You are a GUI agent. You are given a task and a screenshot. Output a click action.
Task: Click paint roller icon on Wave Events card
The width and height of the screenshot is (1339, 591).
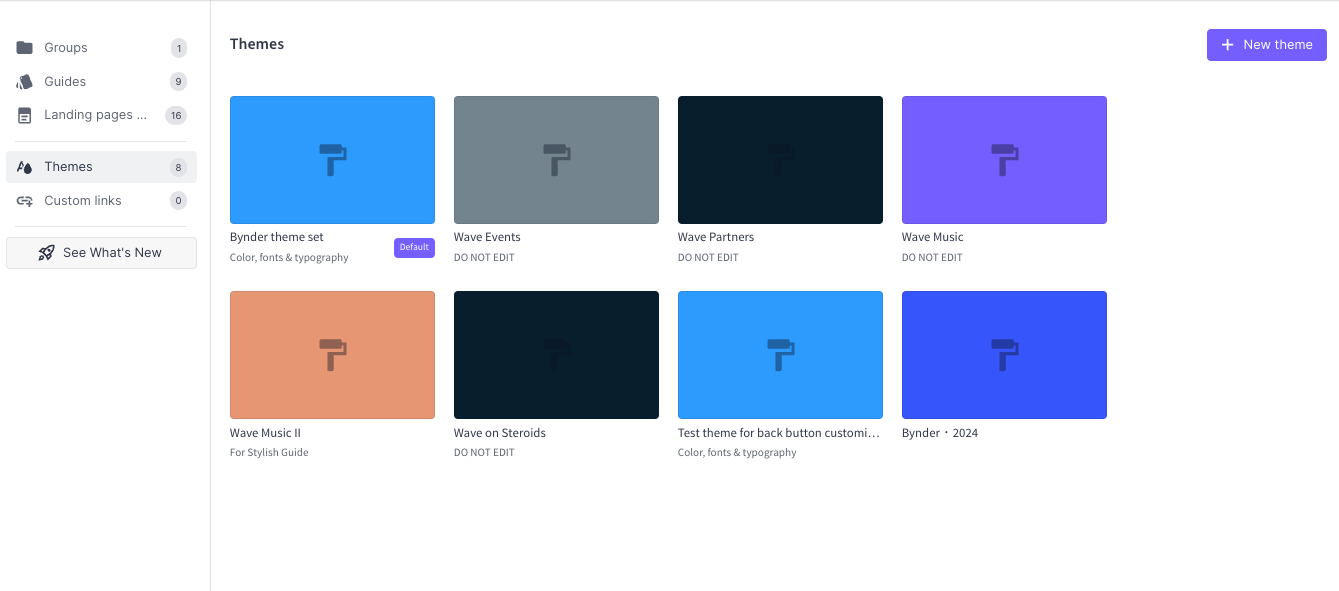[557, 160]
